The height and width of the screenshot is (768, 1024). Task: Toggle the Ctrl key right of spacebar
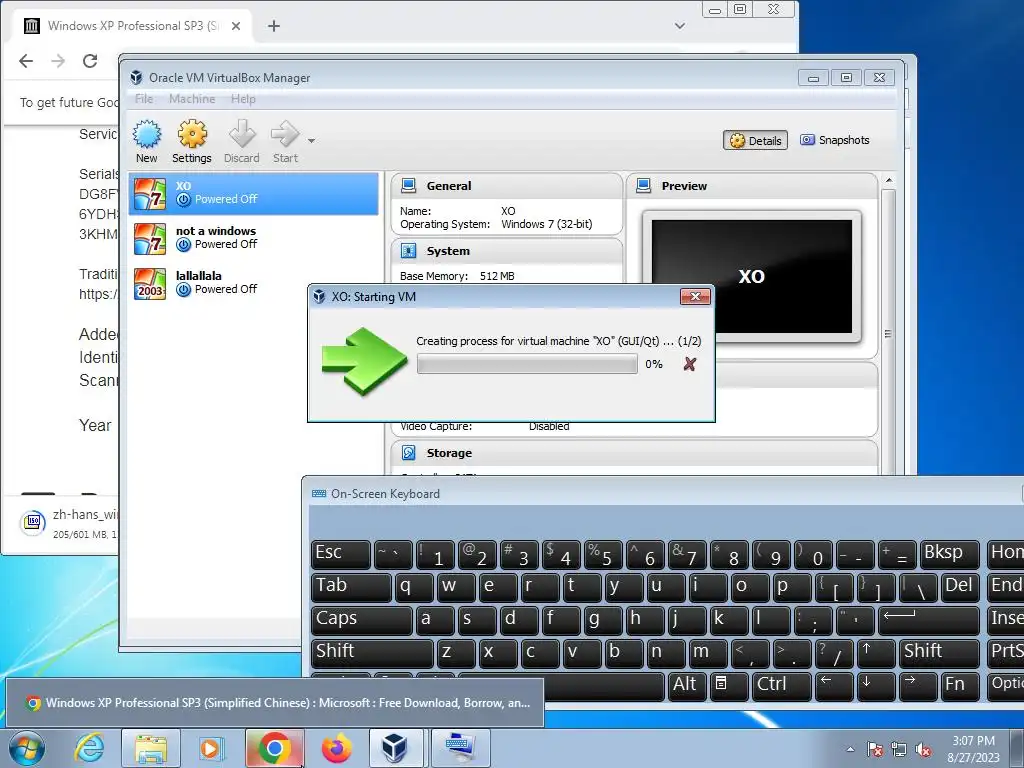[782, 685]
